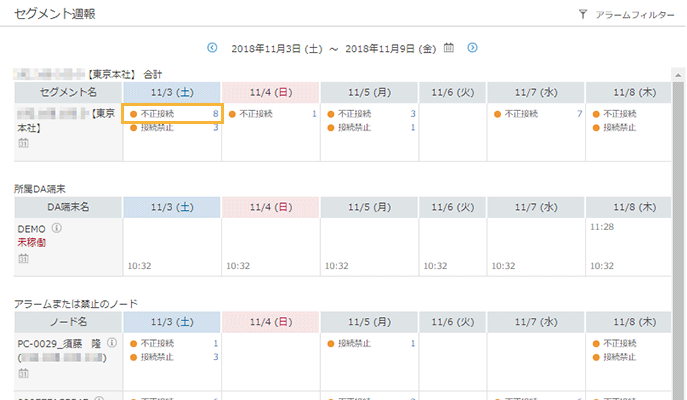687x400 pixels.
Task: Click DEMO terminal 10:32 entry on 11/3
Action: (140, 267)
